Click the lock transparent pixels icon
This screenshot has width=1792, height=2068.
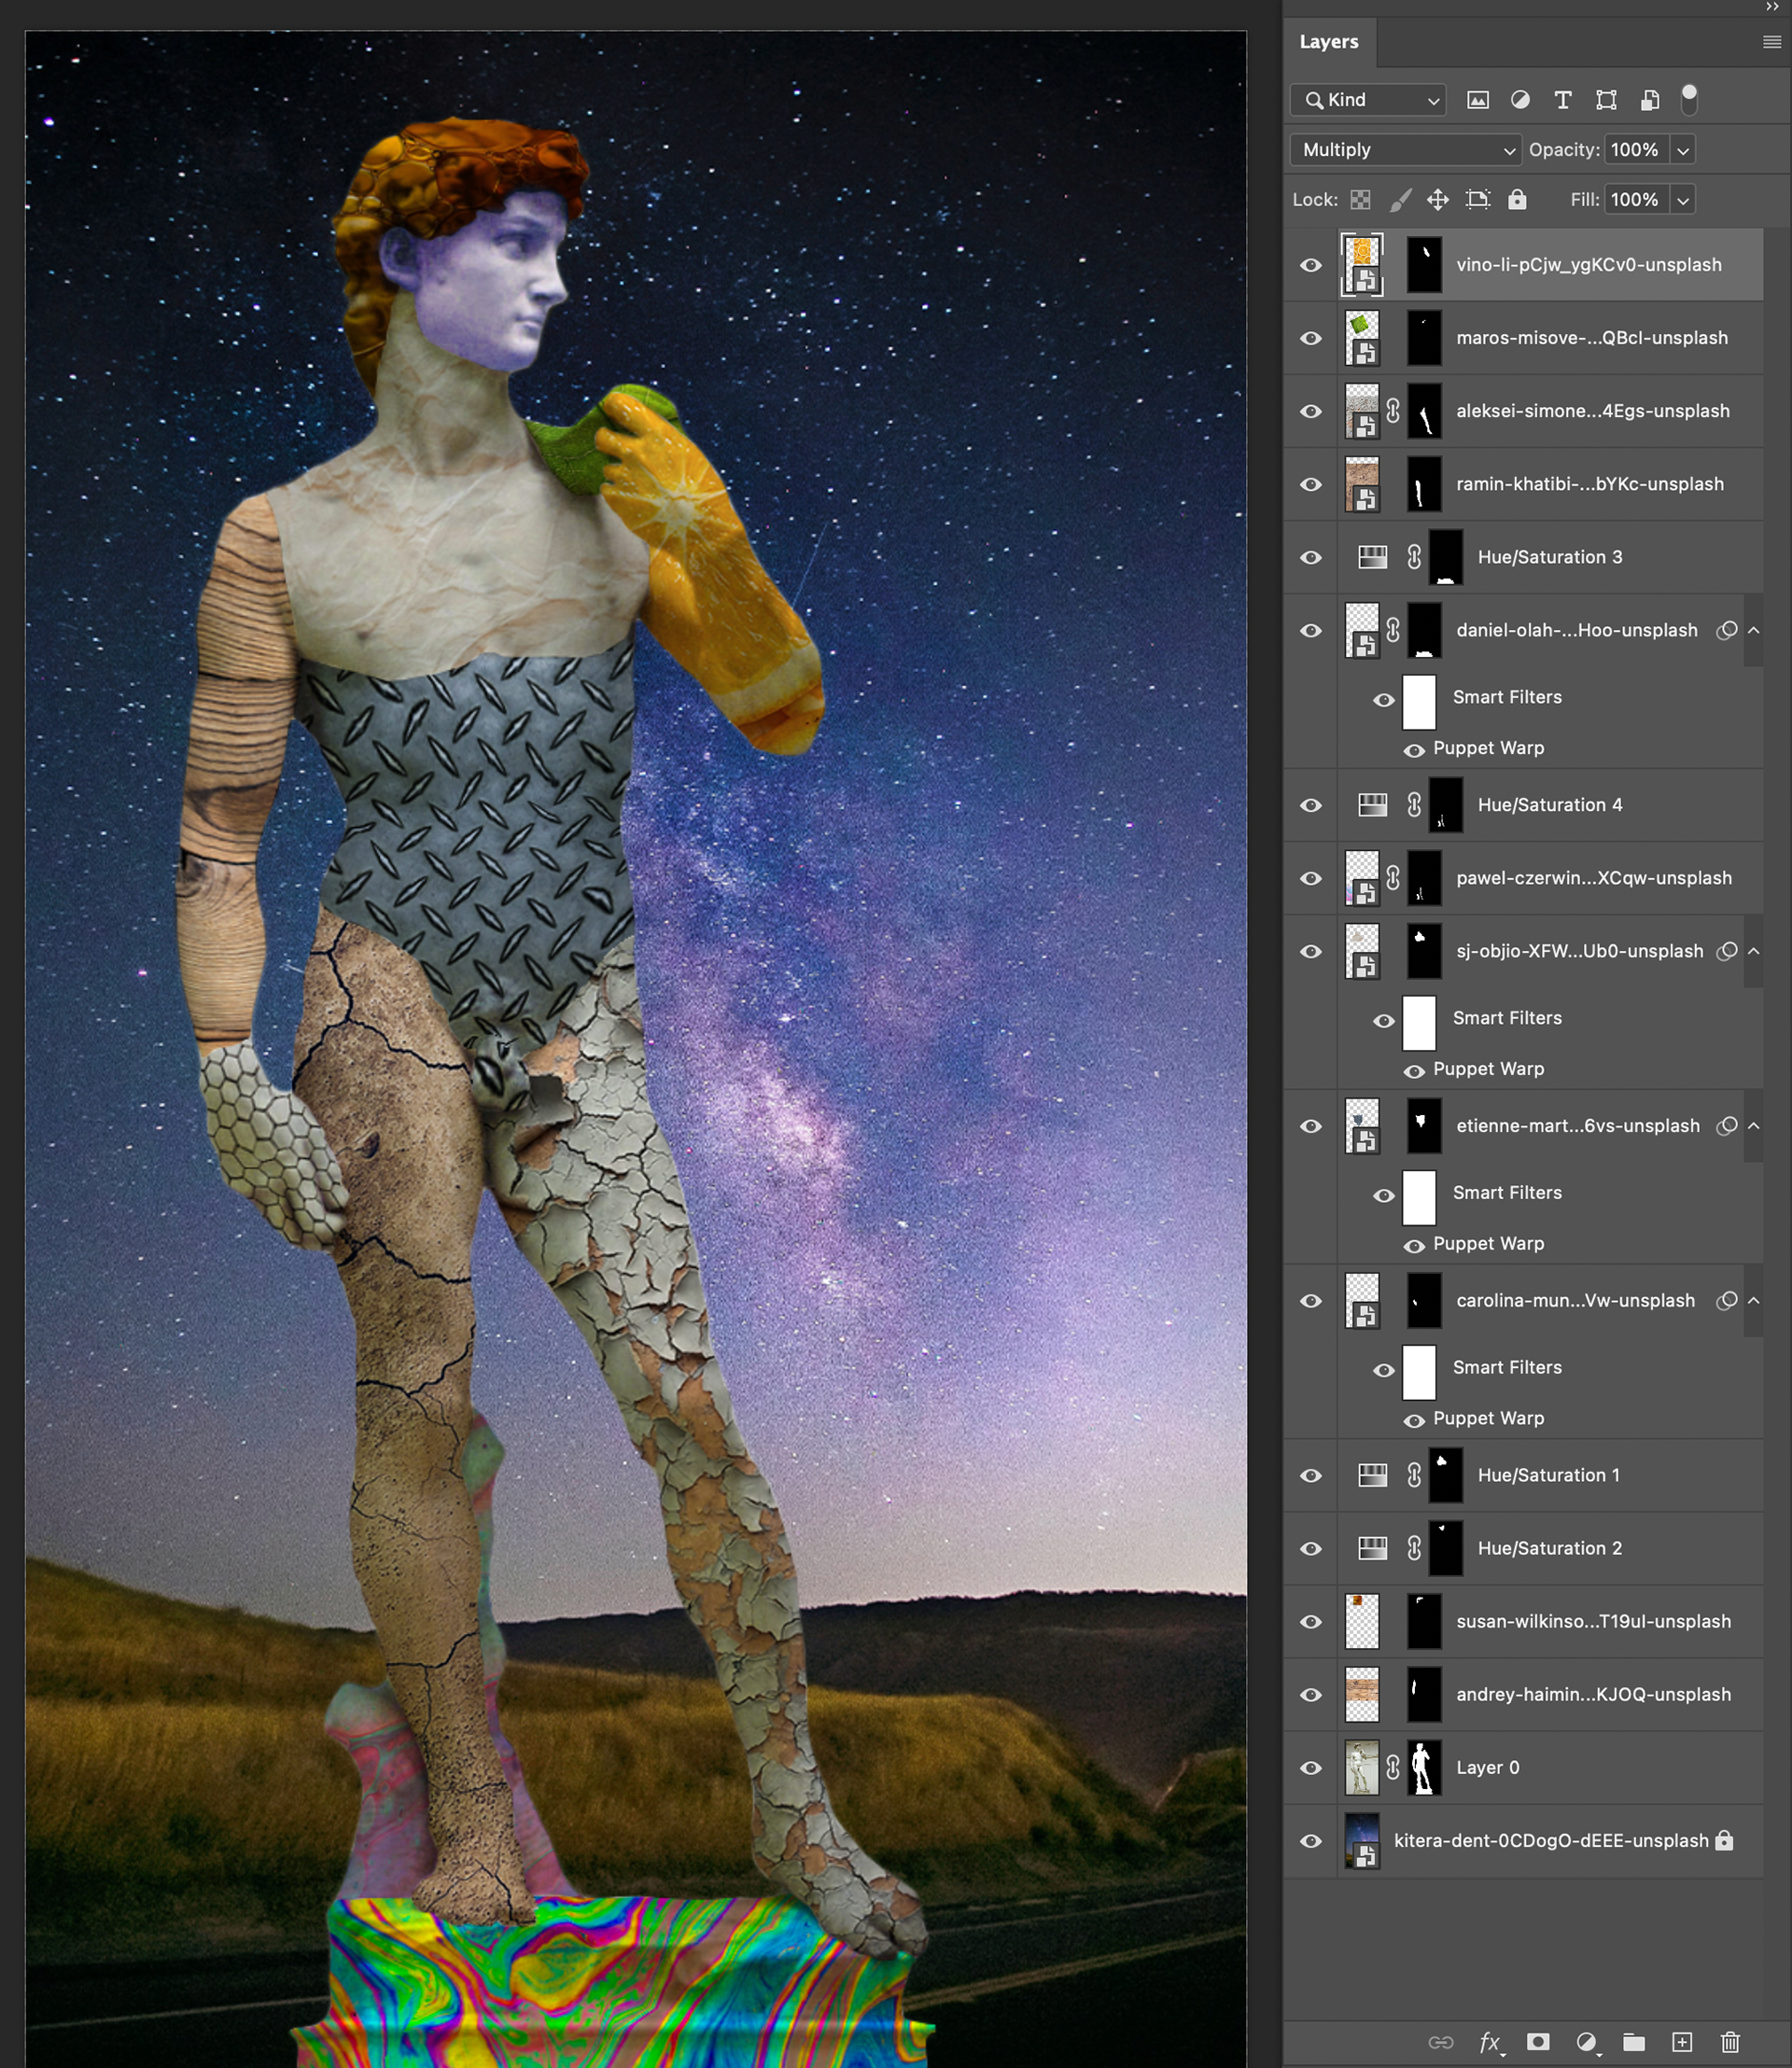tap(1360, 200)
